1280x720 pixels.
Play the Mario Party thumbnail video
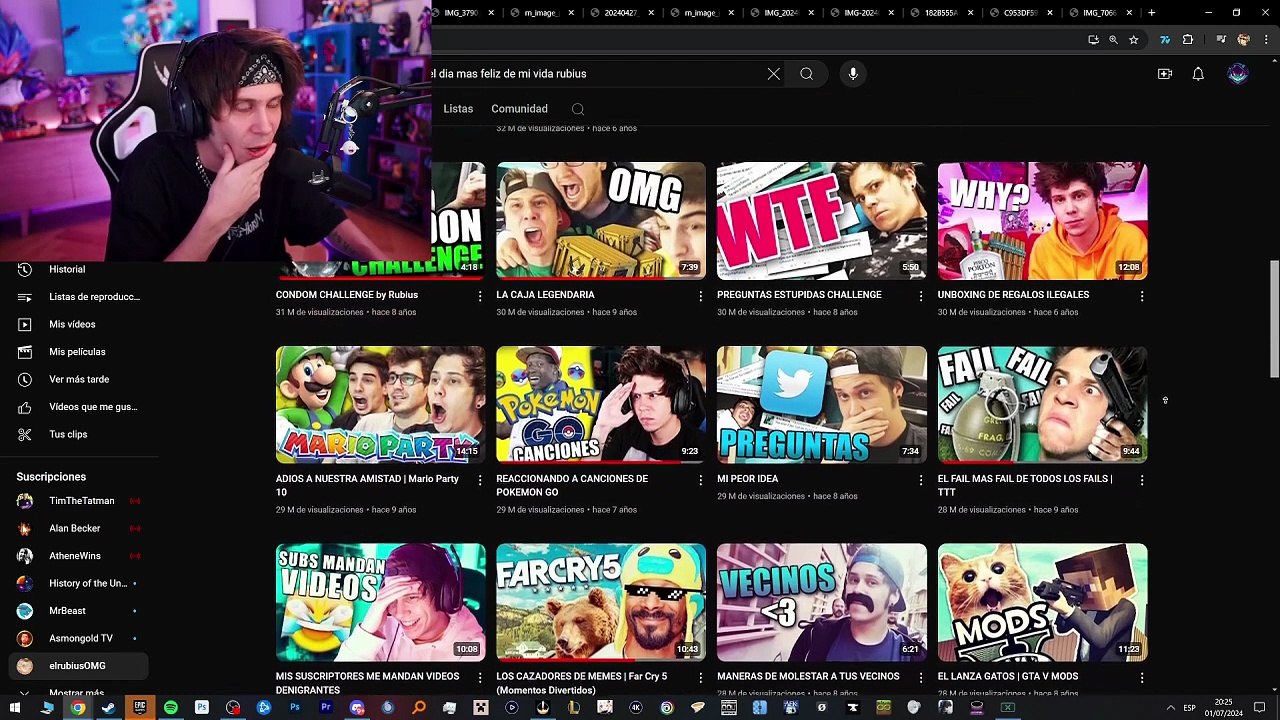380,405
